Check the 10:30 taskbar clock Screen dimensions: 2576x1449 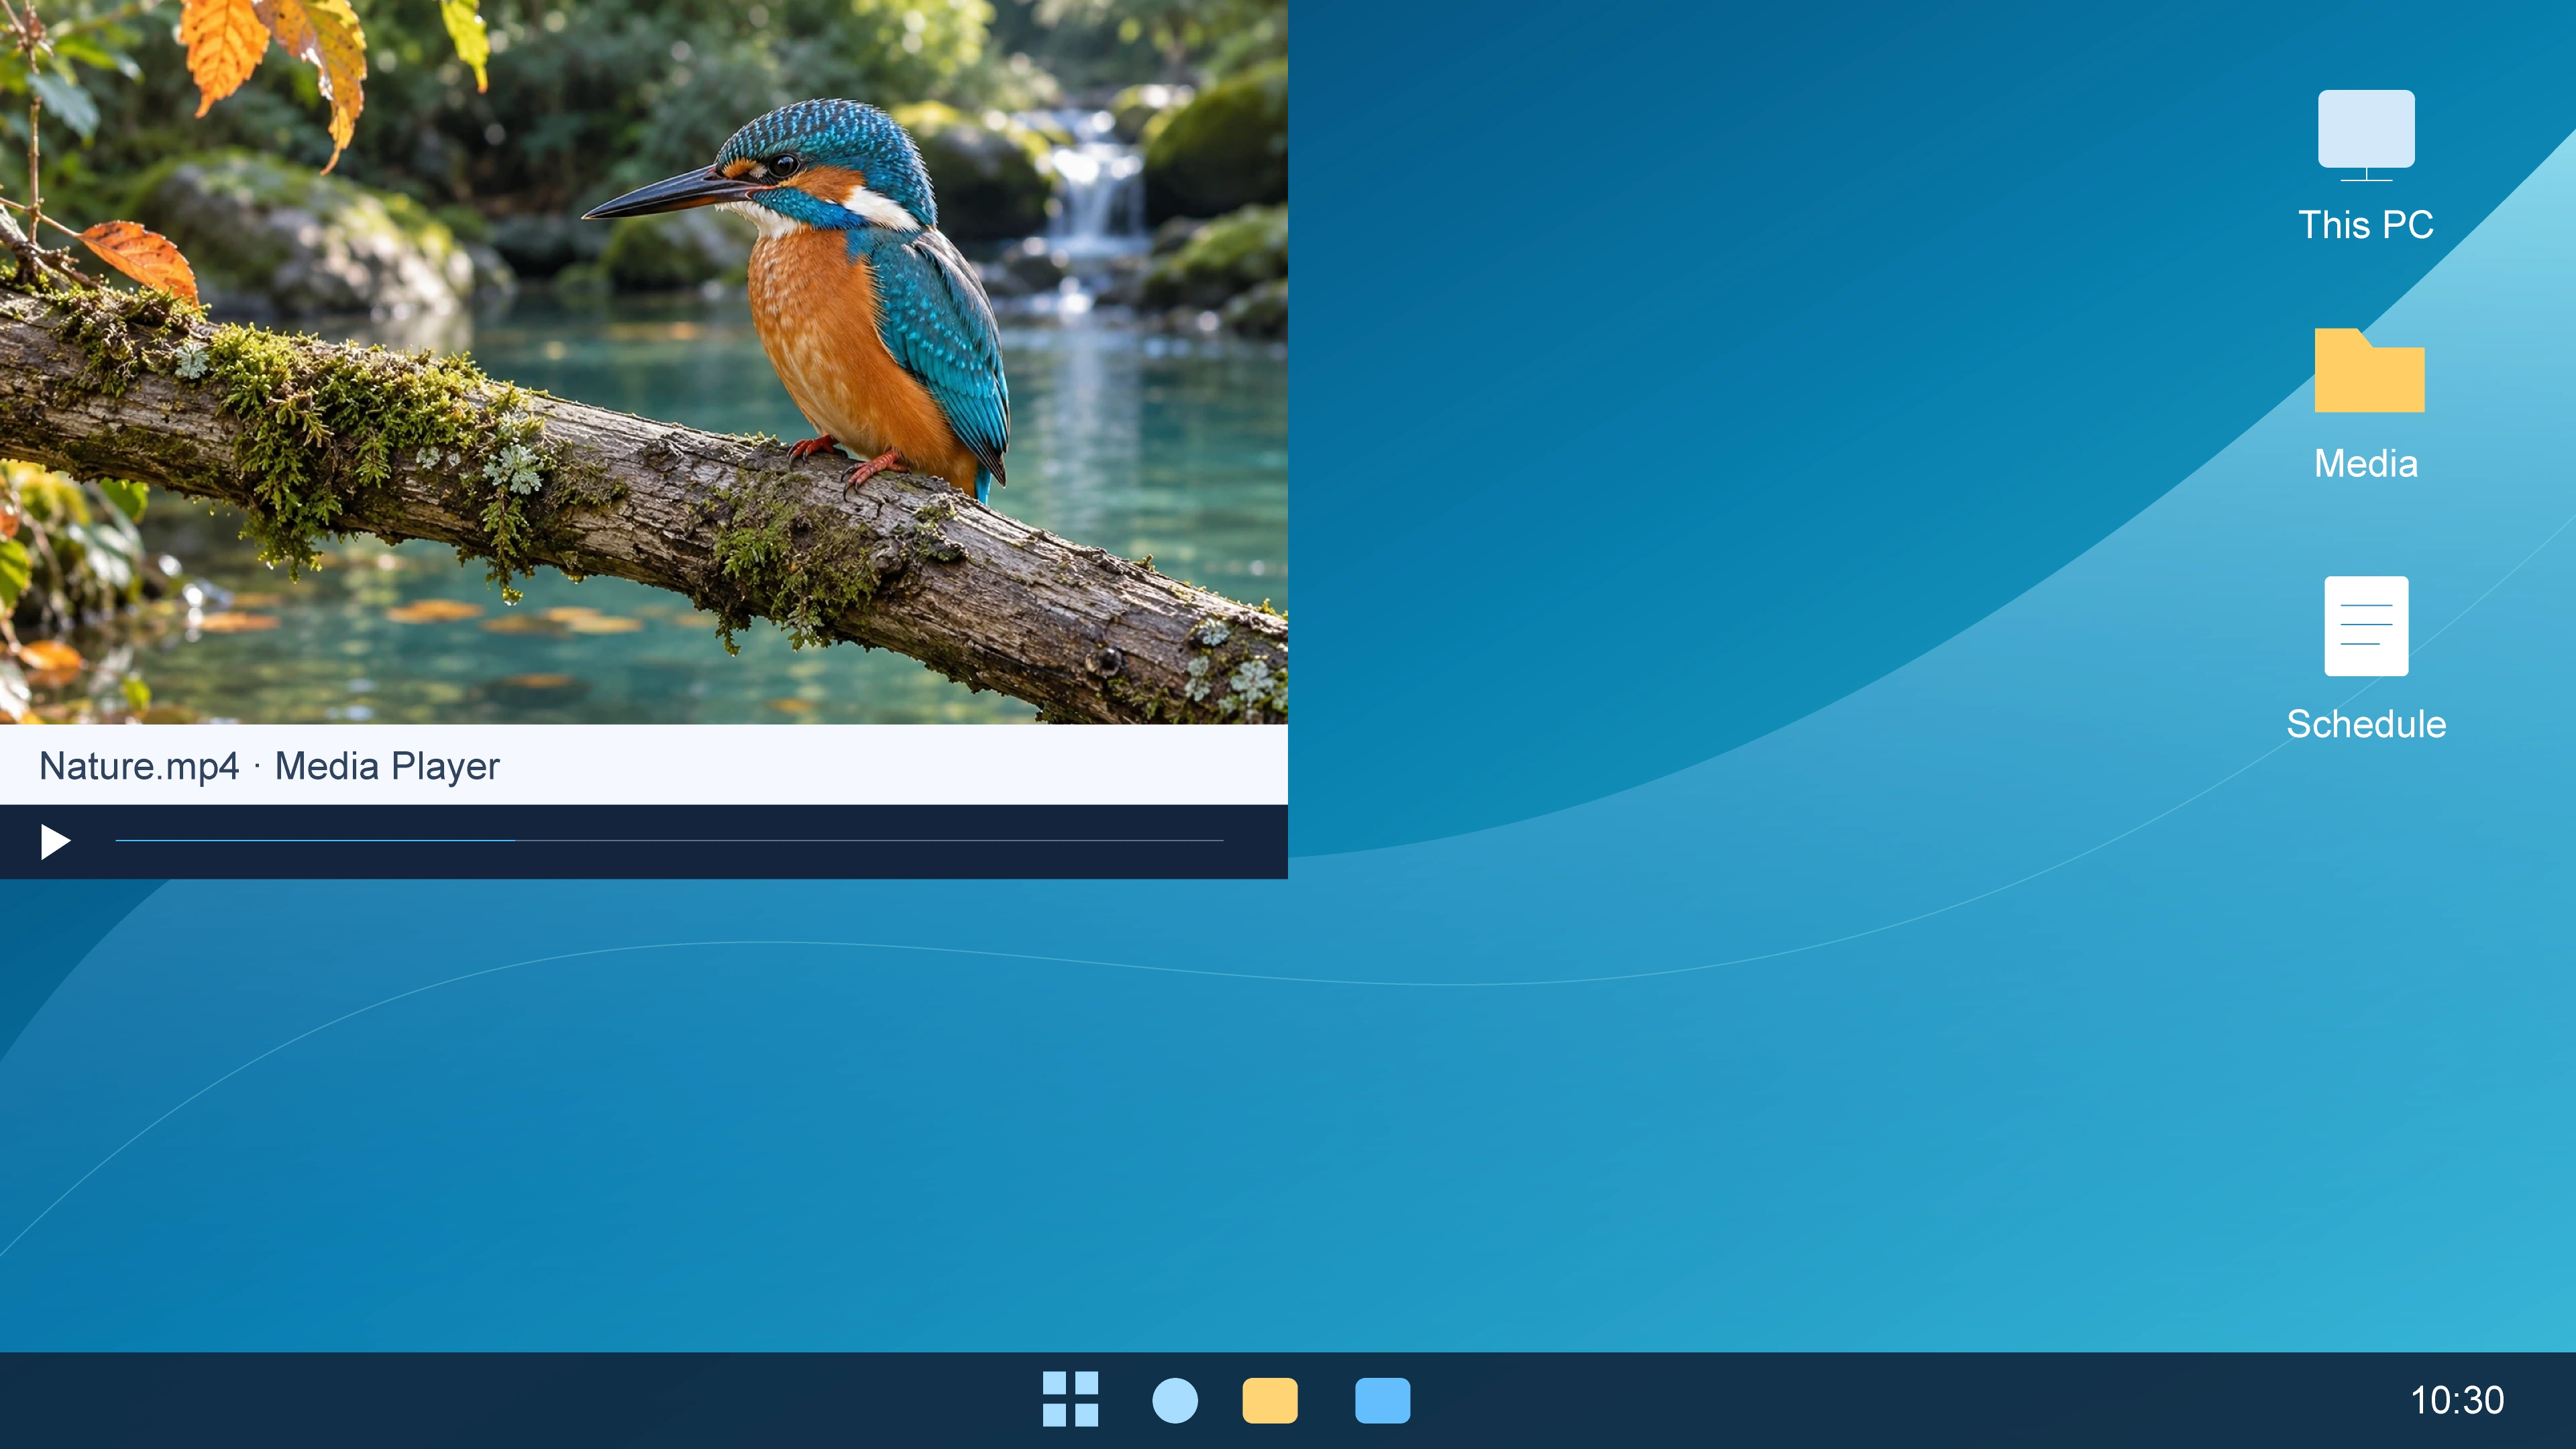(x=2457, y=1400)
